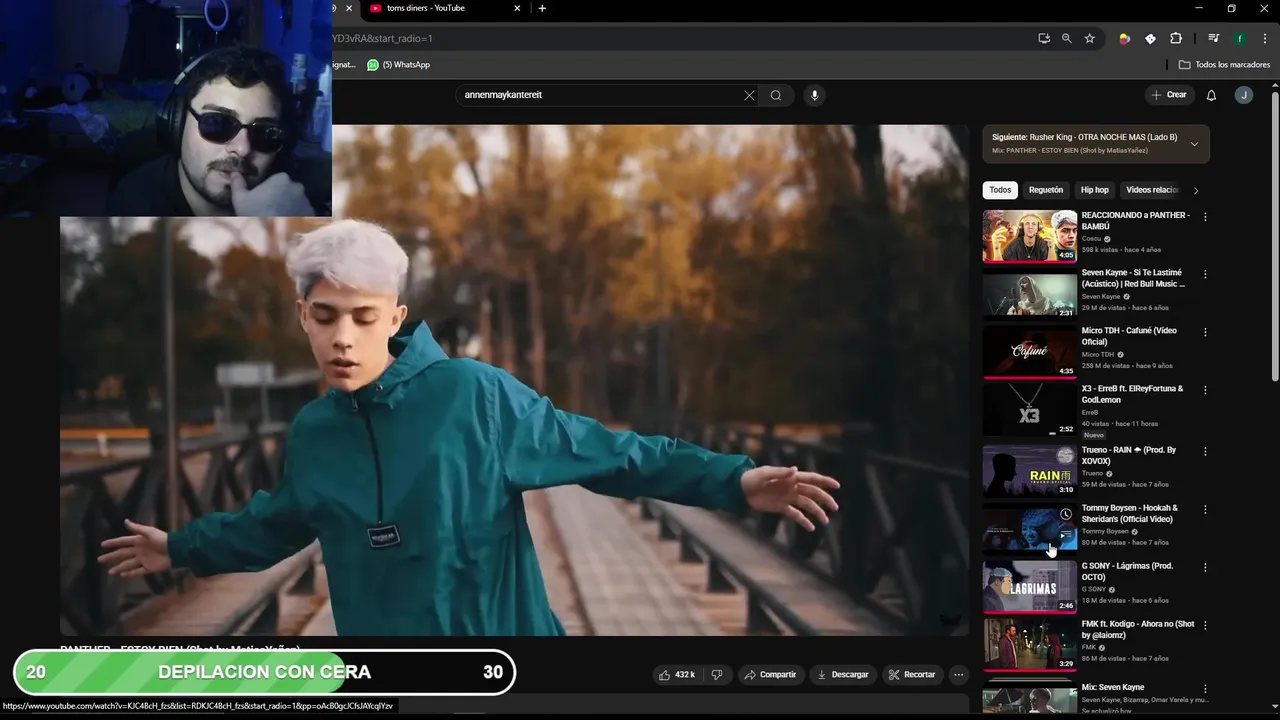This screenshot has width=1280, height=720.
Task: Open options for X3 ErreB video
Action: click(x=1205, y=390)
